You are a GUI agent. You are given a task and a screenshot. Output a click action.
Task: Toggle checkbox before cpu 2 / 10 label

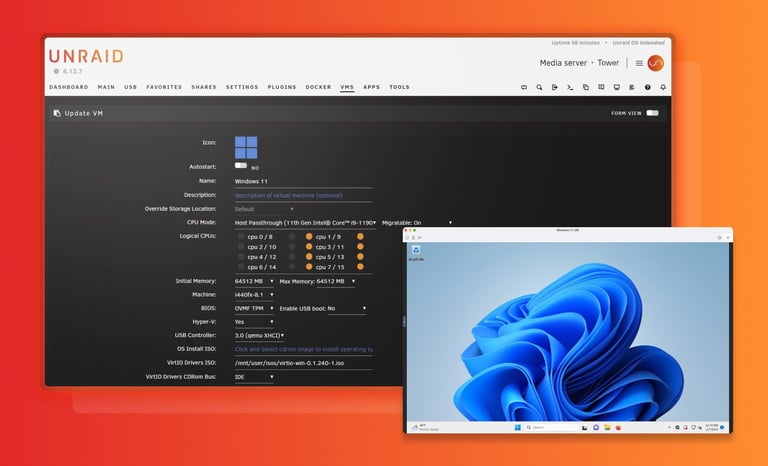pos(240,246)
